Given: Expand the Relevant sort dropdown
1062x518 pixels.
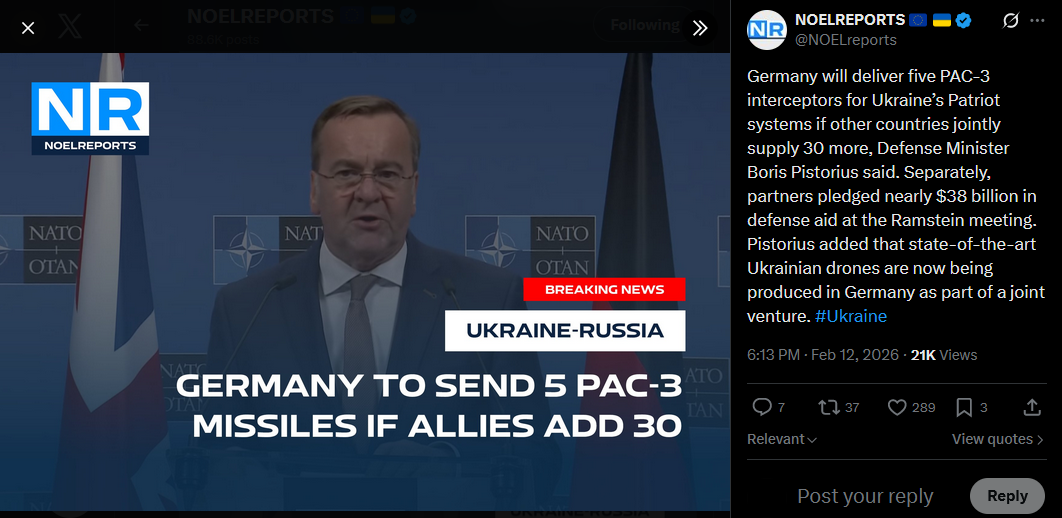Looking at the screenshot, I should 782,439.
